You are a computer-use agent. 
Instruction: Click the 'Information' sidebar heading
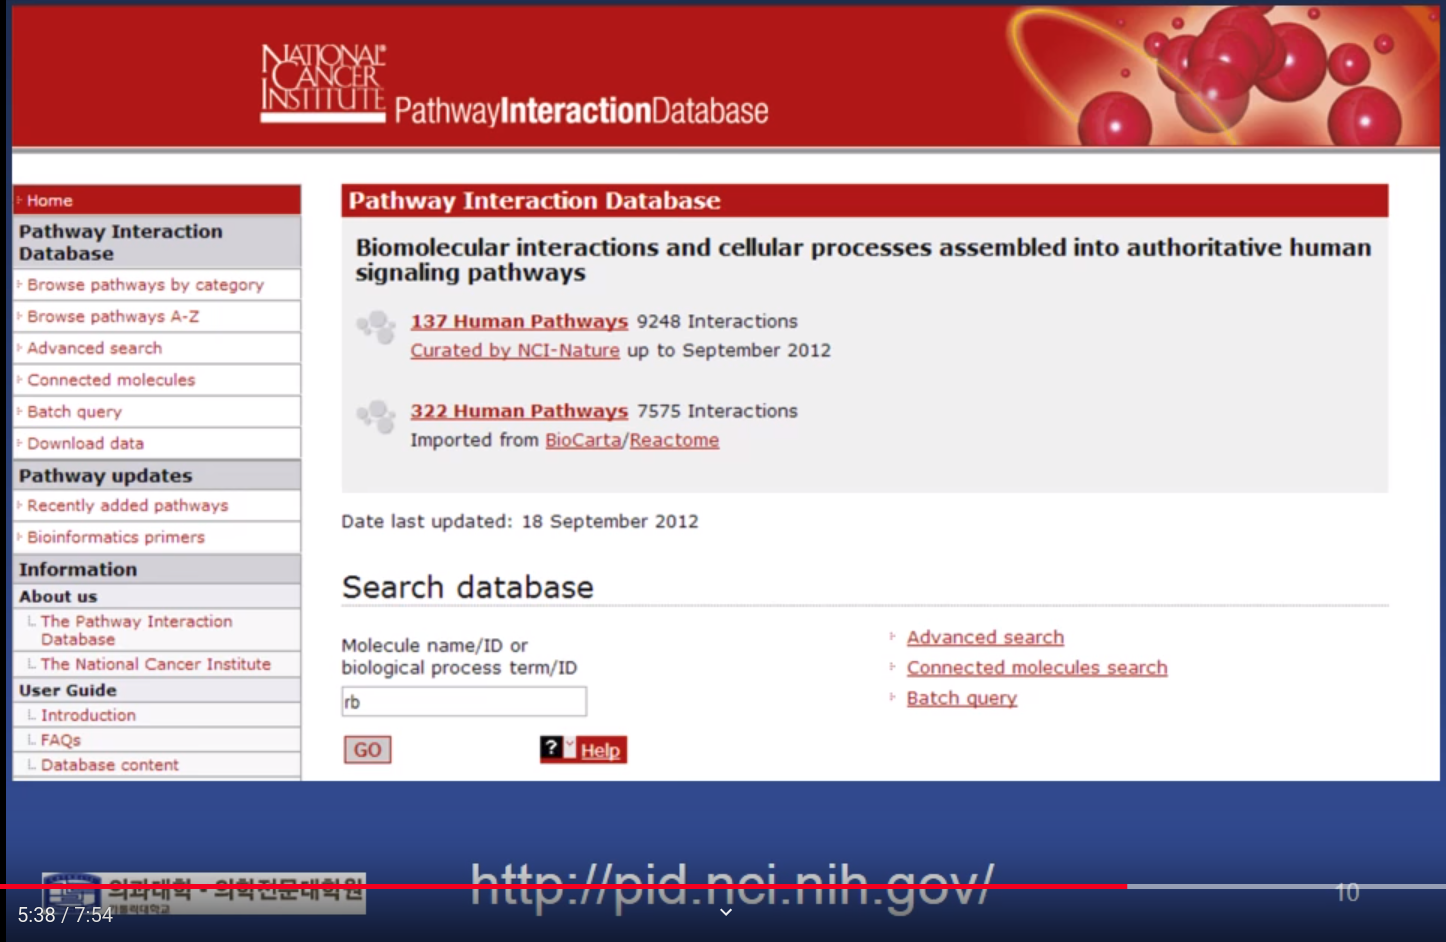tap(78, 569)
